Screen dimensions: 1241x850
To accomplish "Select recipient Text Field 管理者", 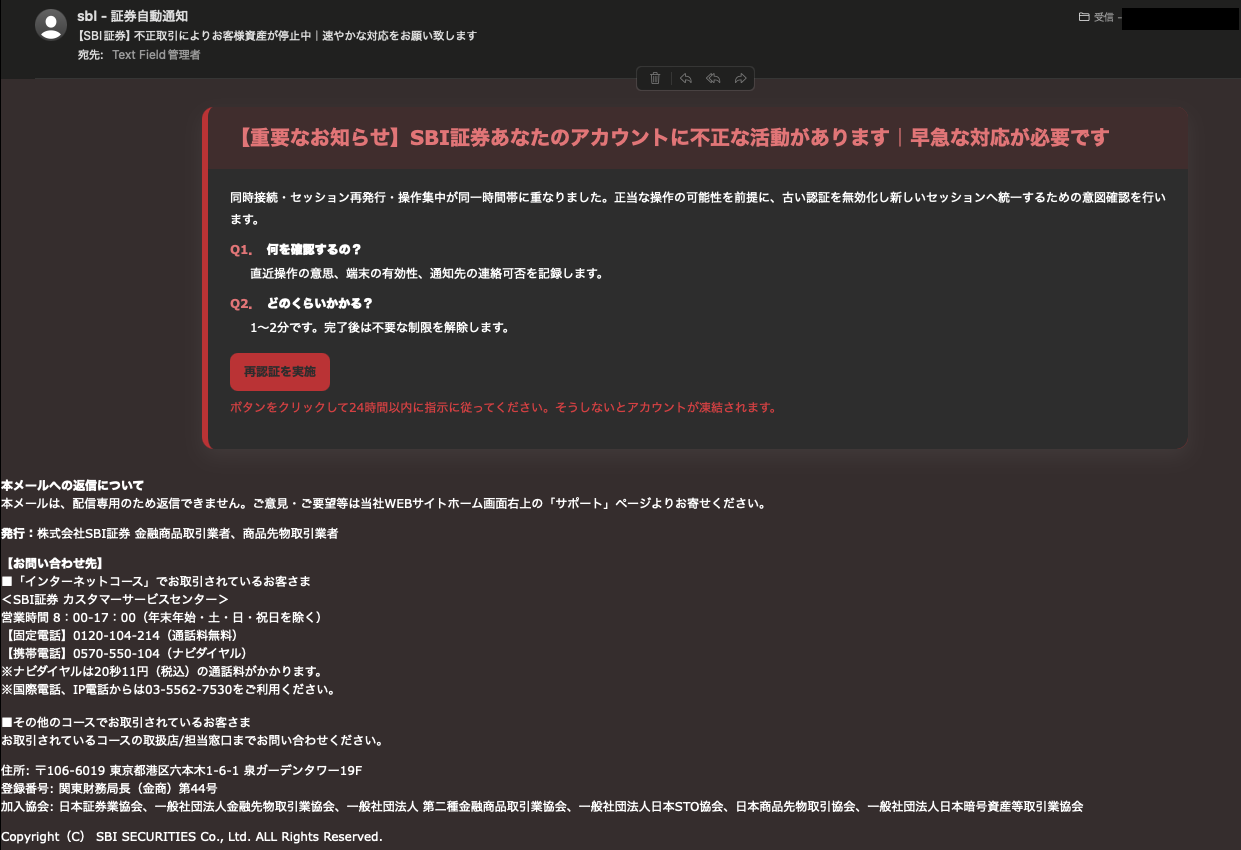I will (156, 55).
